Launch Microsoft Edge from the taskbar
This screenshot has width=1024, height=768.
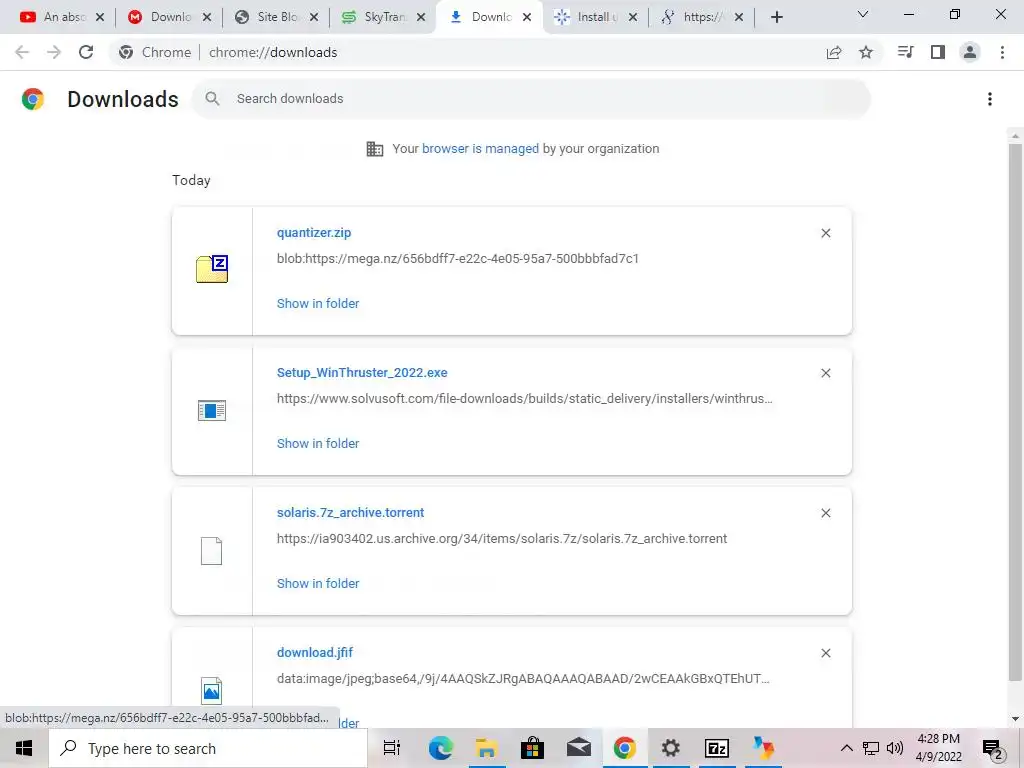coord(441,748)
